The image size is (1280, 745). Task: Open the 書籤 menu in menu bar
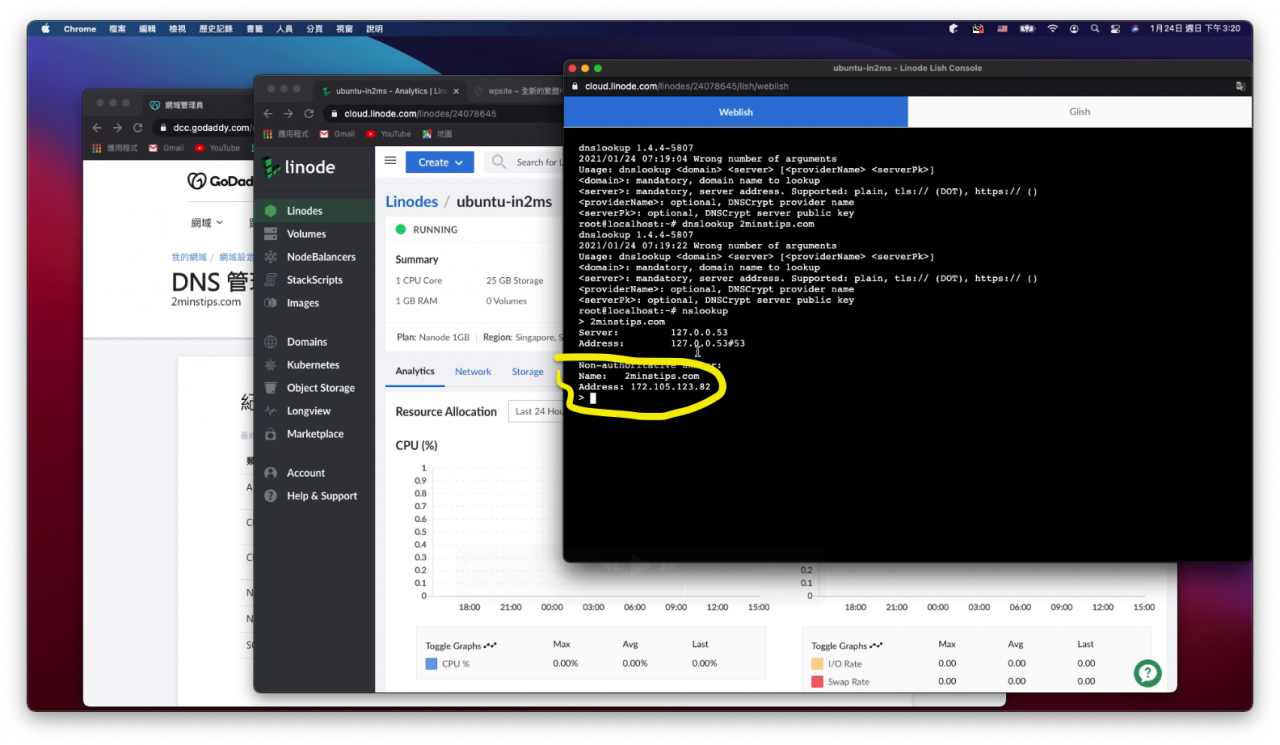255,29
